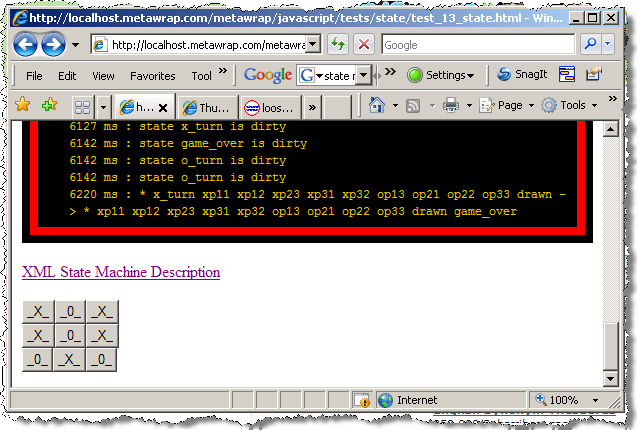Click the browser Back arrow button
The image size is (637, 430).
[x=27, y=44]
